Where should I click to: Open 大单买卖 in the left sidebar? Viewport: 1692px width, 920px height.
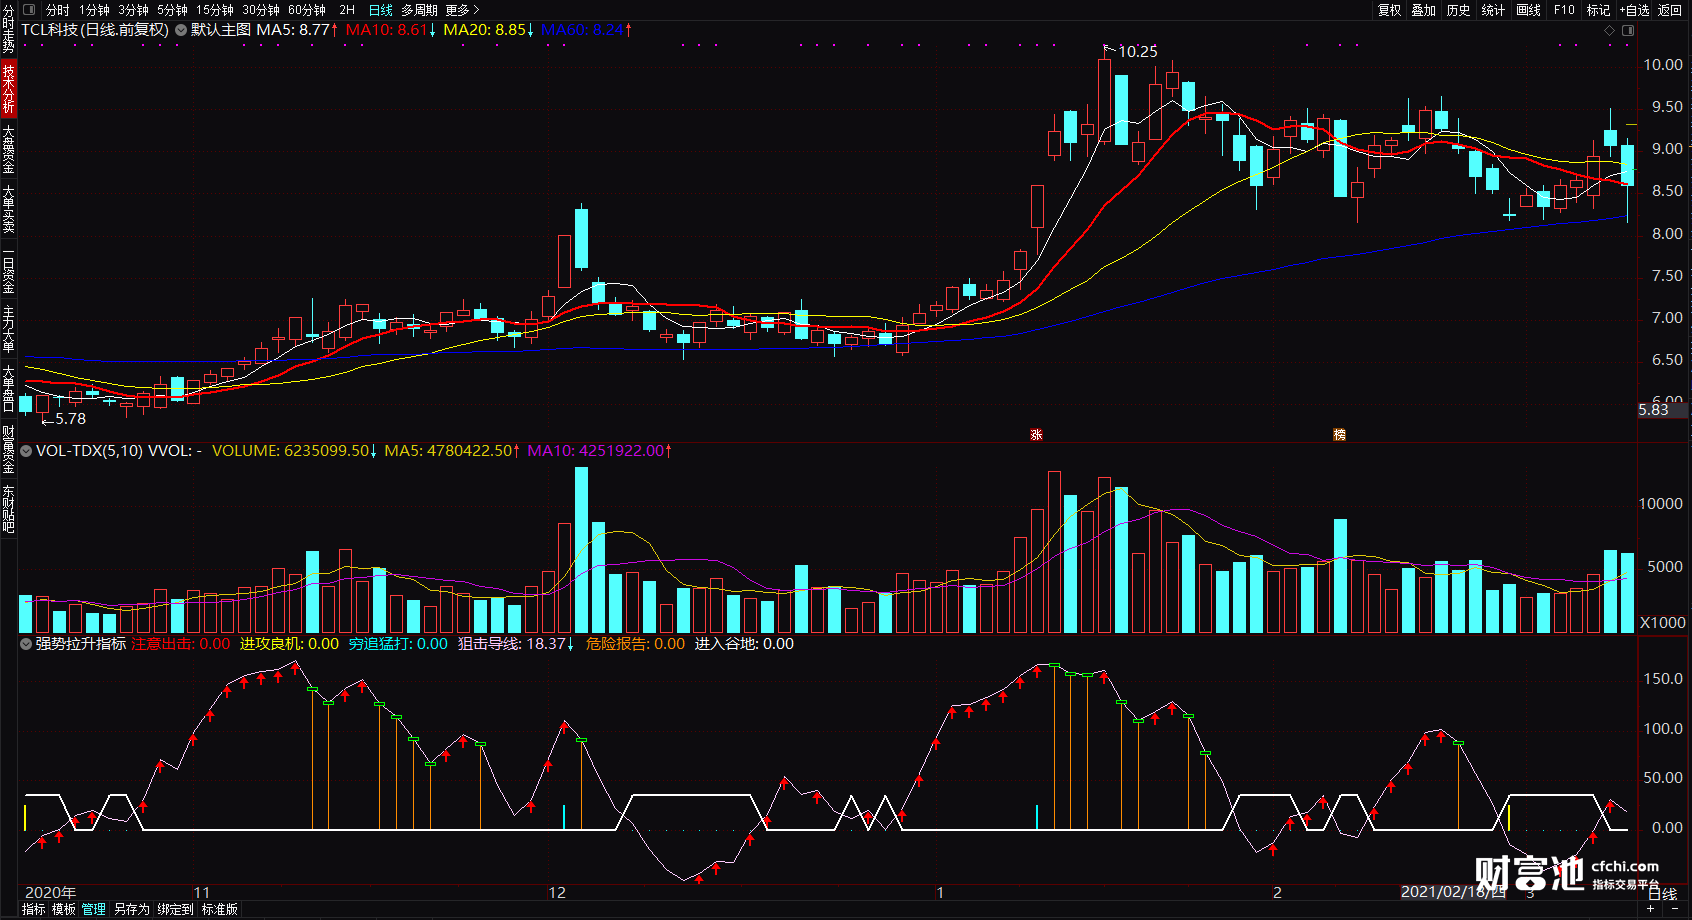point(8,209)
